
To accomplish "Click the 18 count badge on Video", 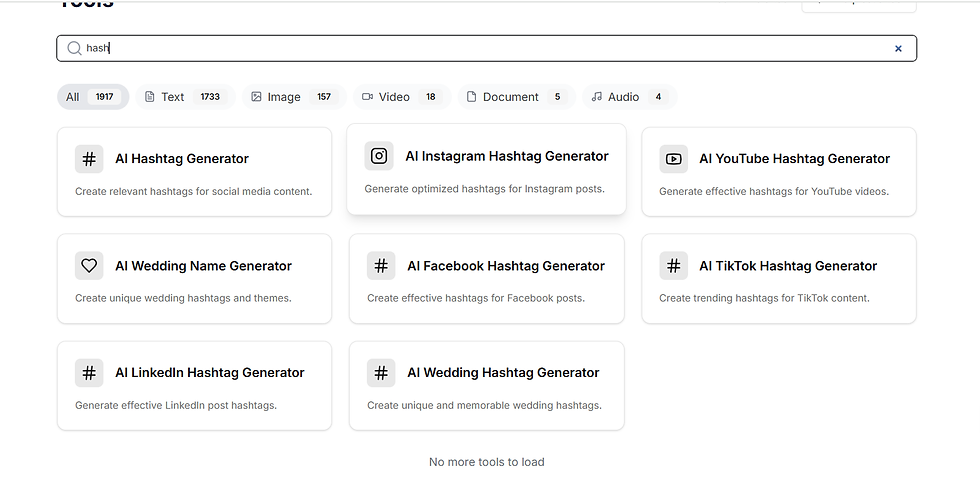I will click(x=431, y=97).
